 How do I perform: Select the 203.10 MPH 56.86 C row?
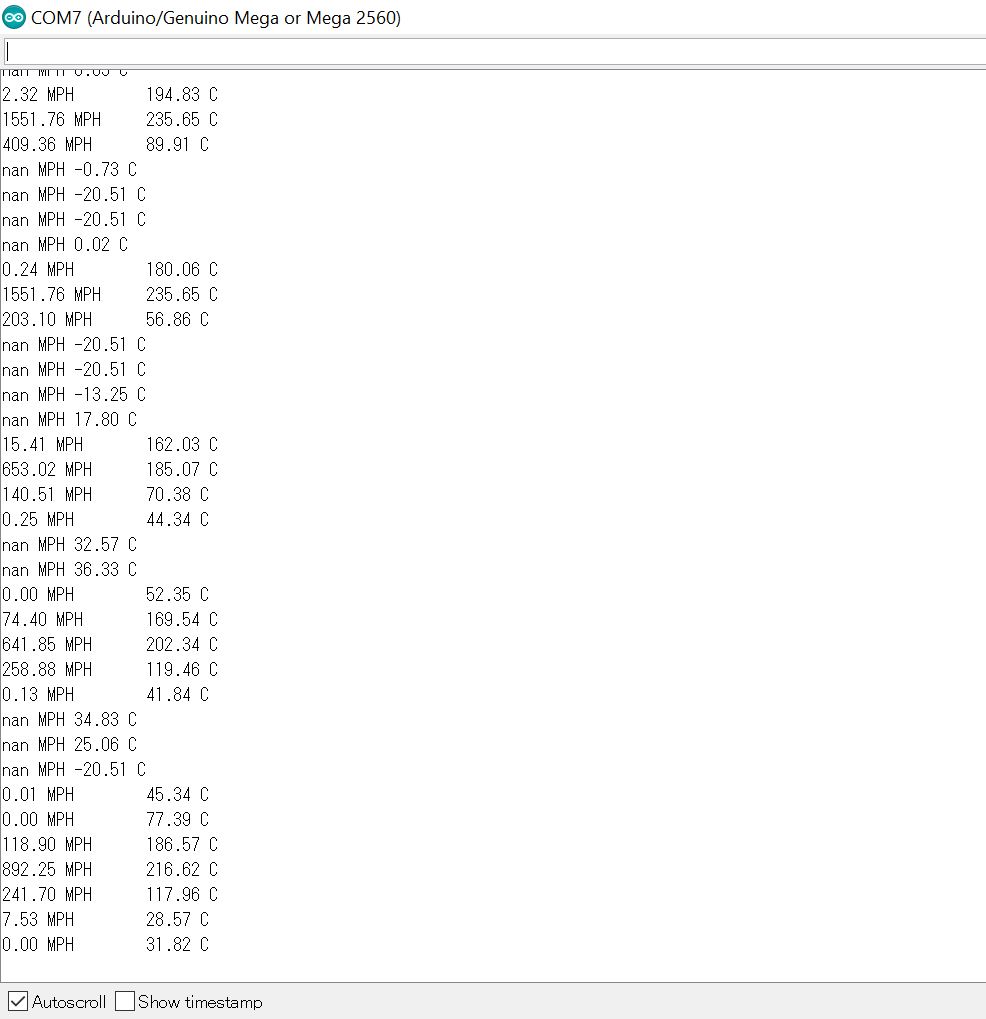coord(105,320)
